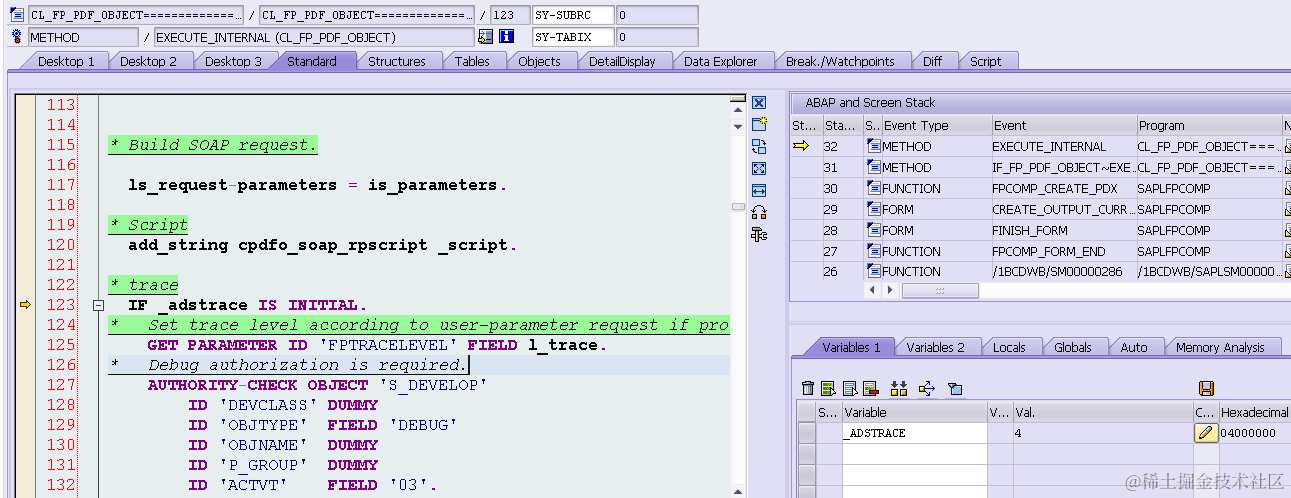This screenshot has height=498, width=1291.
Task: Click the code editor vertical scrollbar thumb
Action: click(738, 208)
